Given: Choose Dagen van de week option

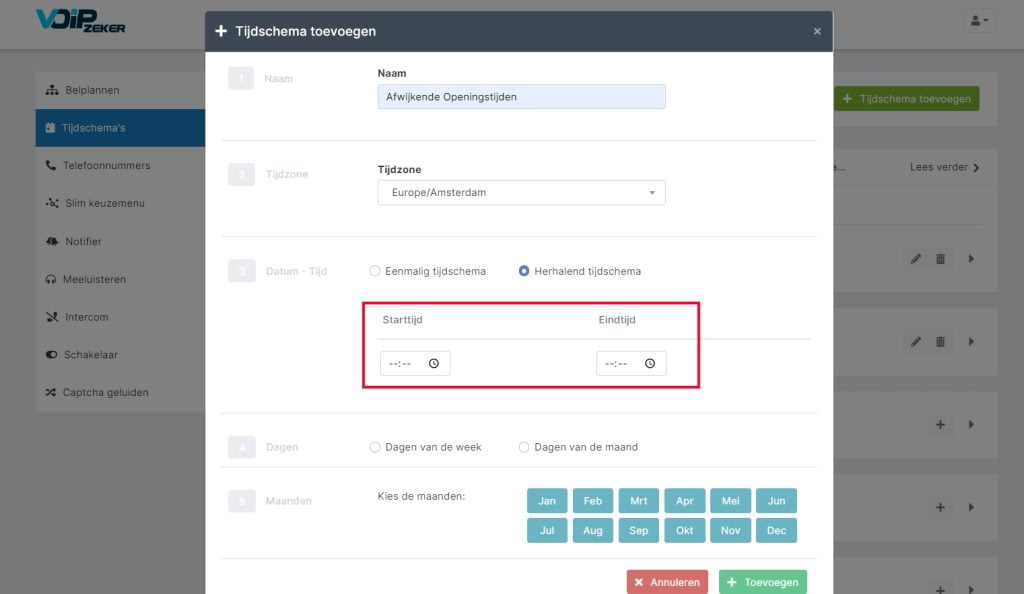Looking at the screenshot, I should (x=375, y=447).
